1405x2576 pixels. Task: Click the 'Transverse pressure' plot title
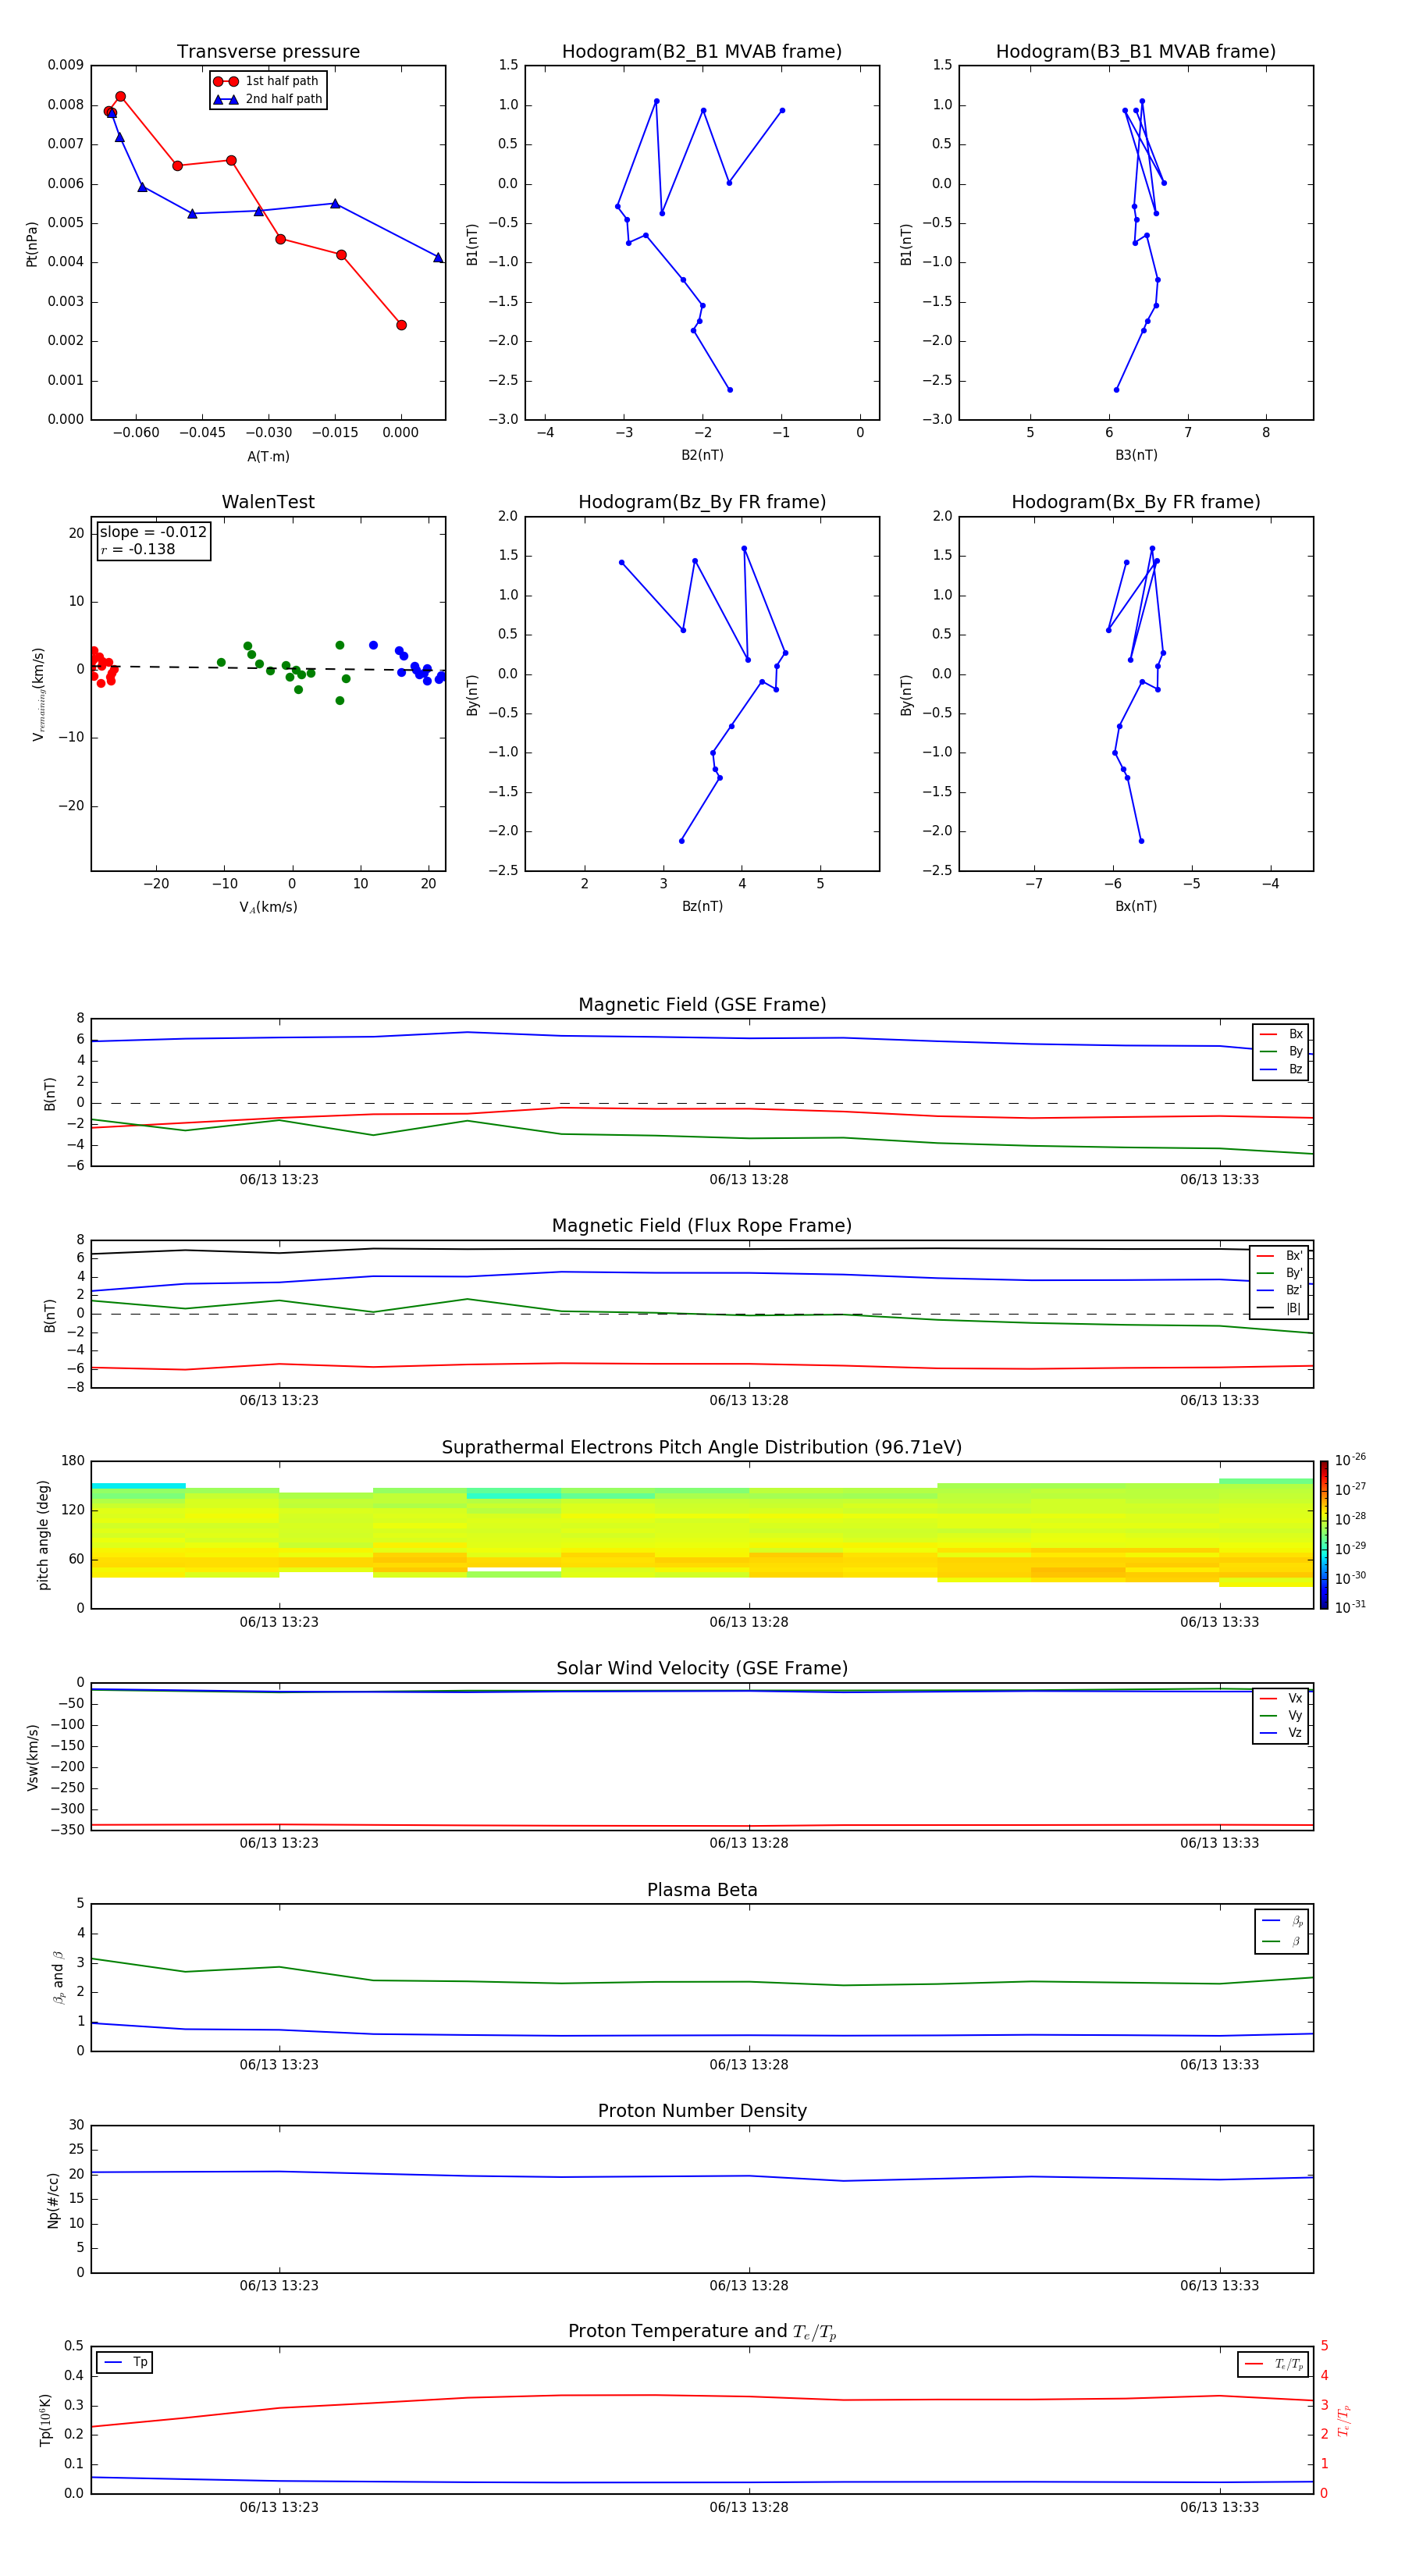(268, 52)
